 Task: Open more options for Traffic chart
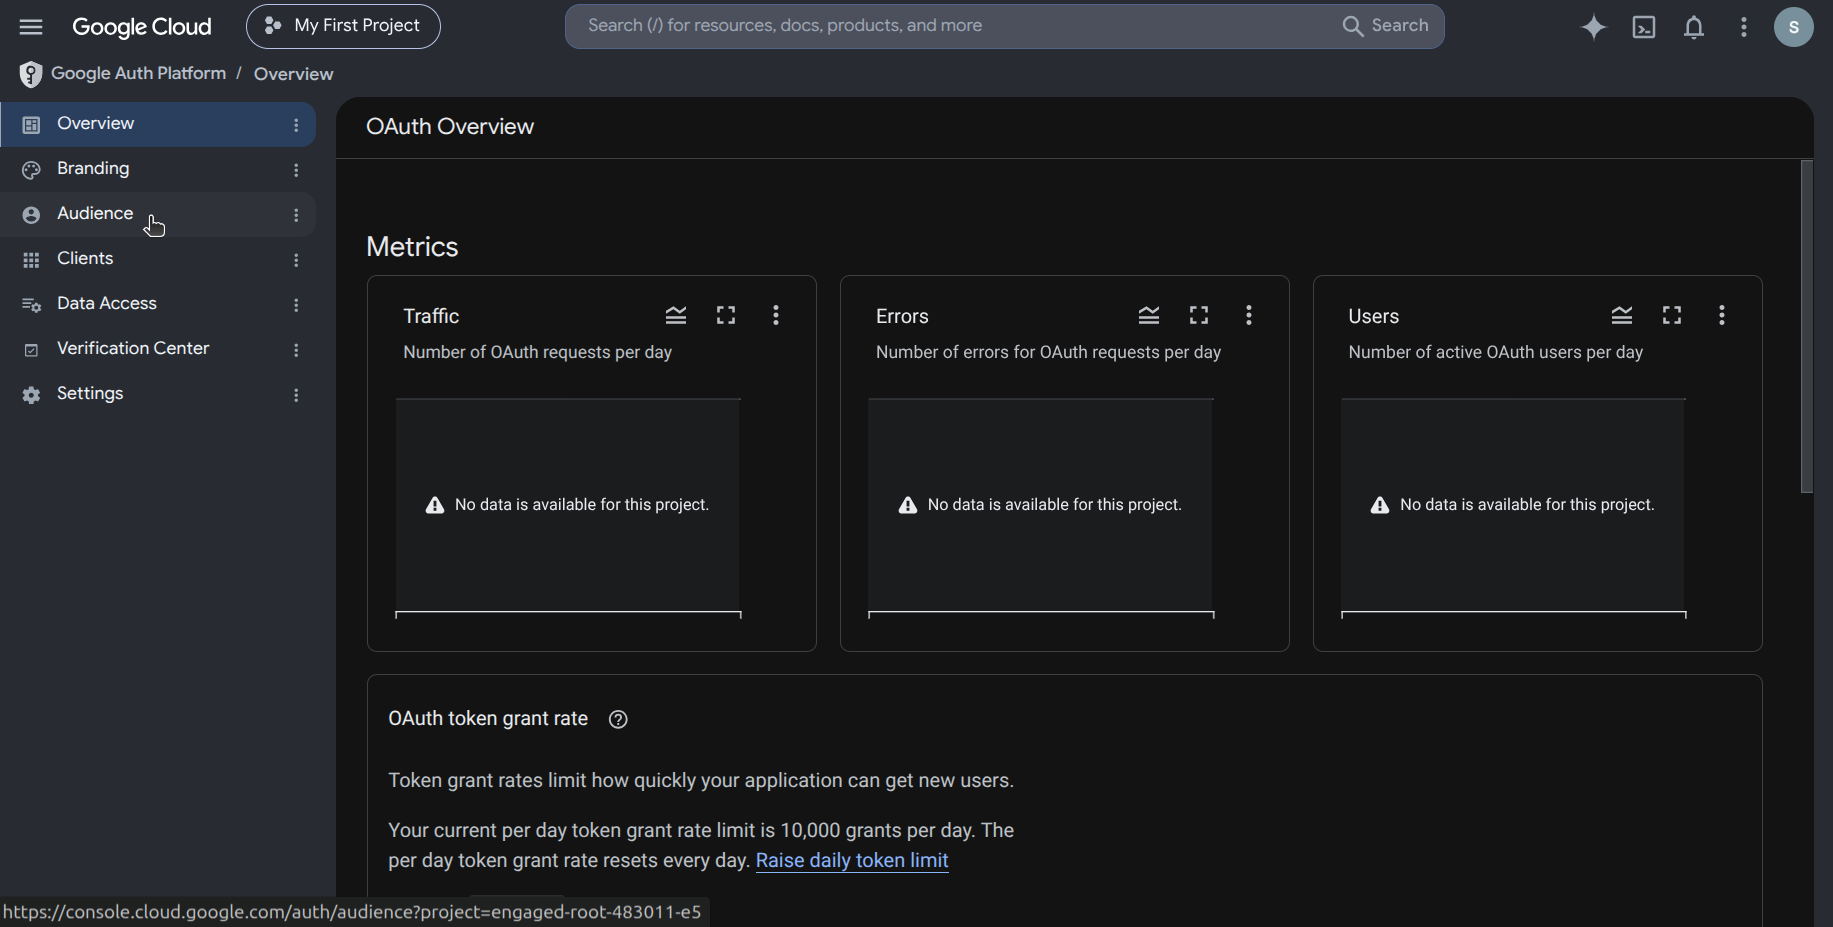(x=776, y=316)
